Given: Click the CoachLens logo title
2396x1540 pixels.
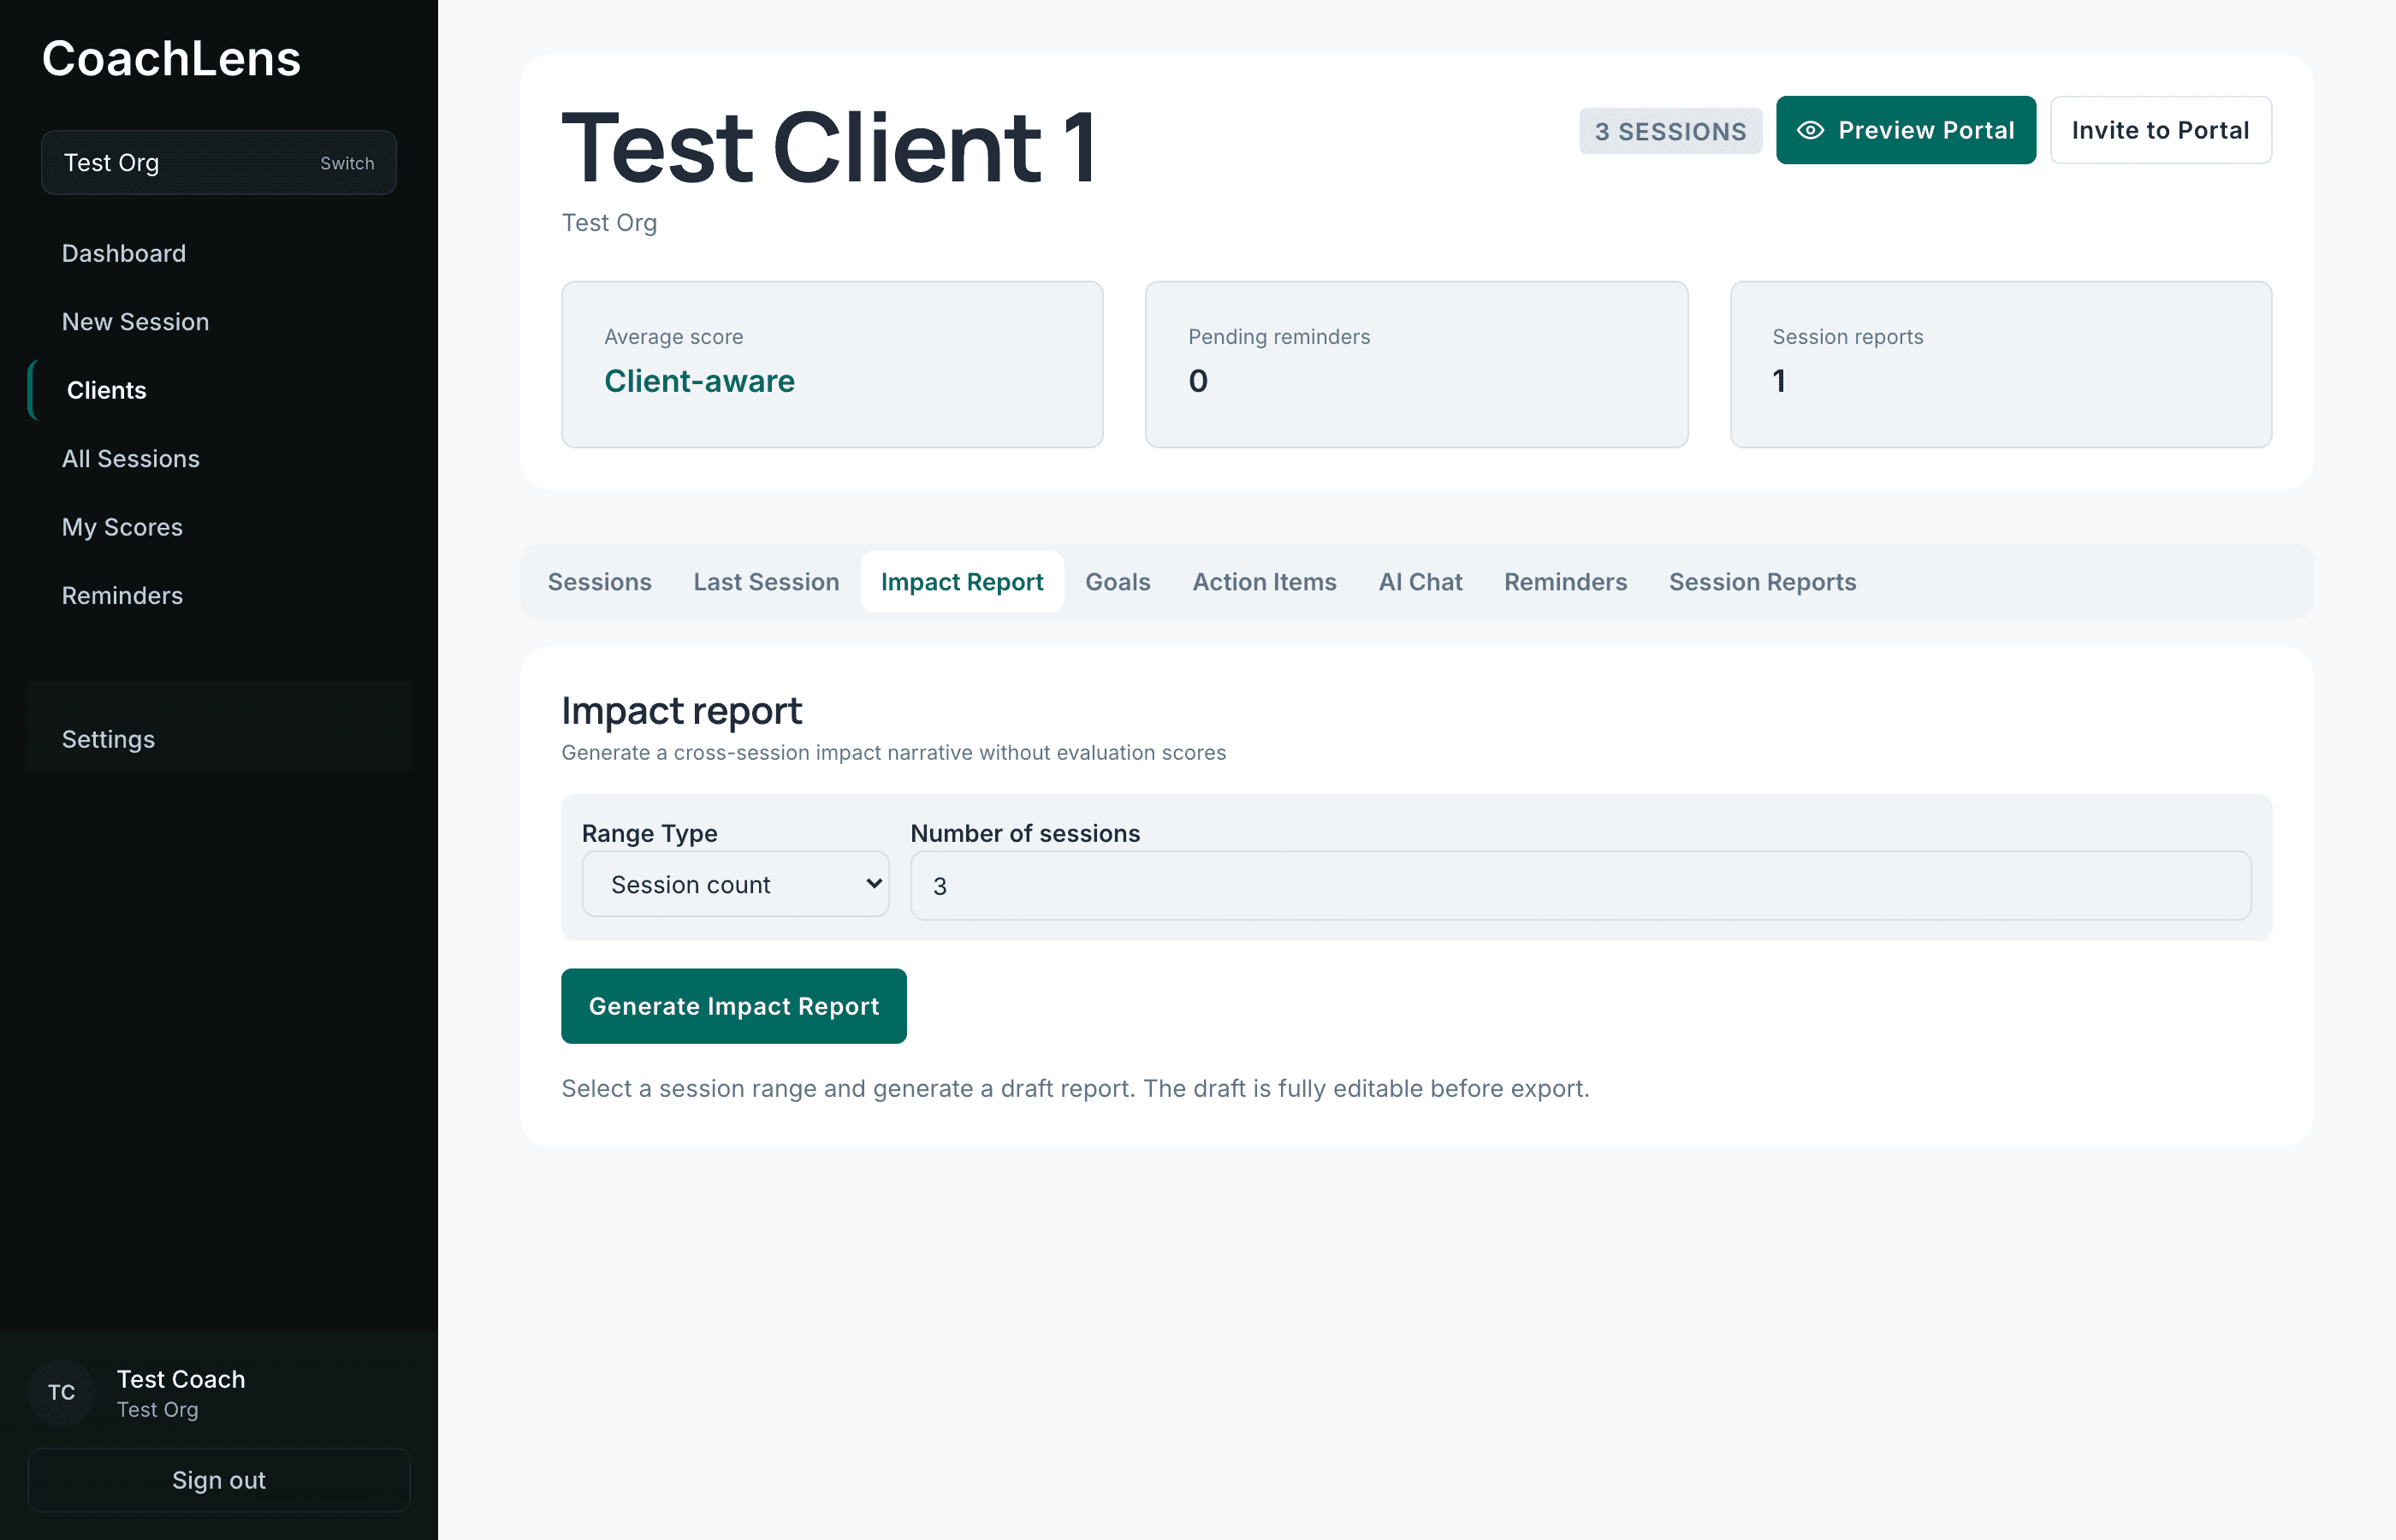Looking at the screenshot, I should [171, 58].
